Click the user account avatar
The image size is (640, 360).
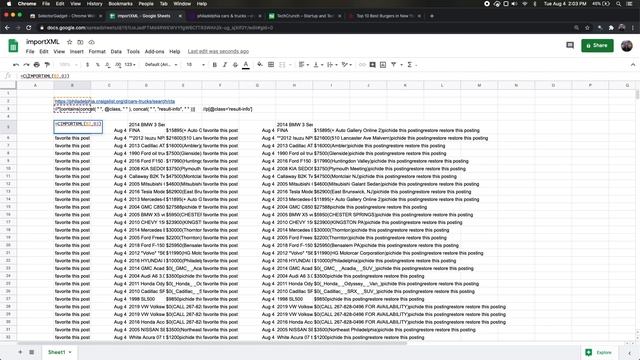coord(627,45)
